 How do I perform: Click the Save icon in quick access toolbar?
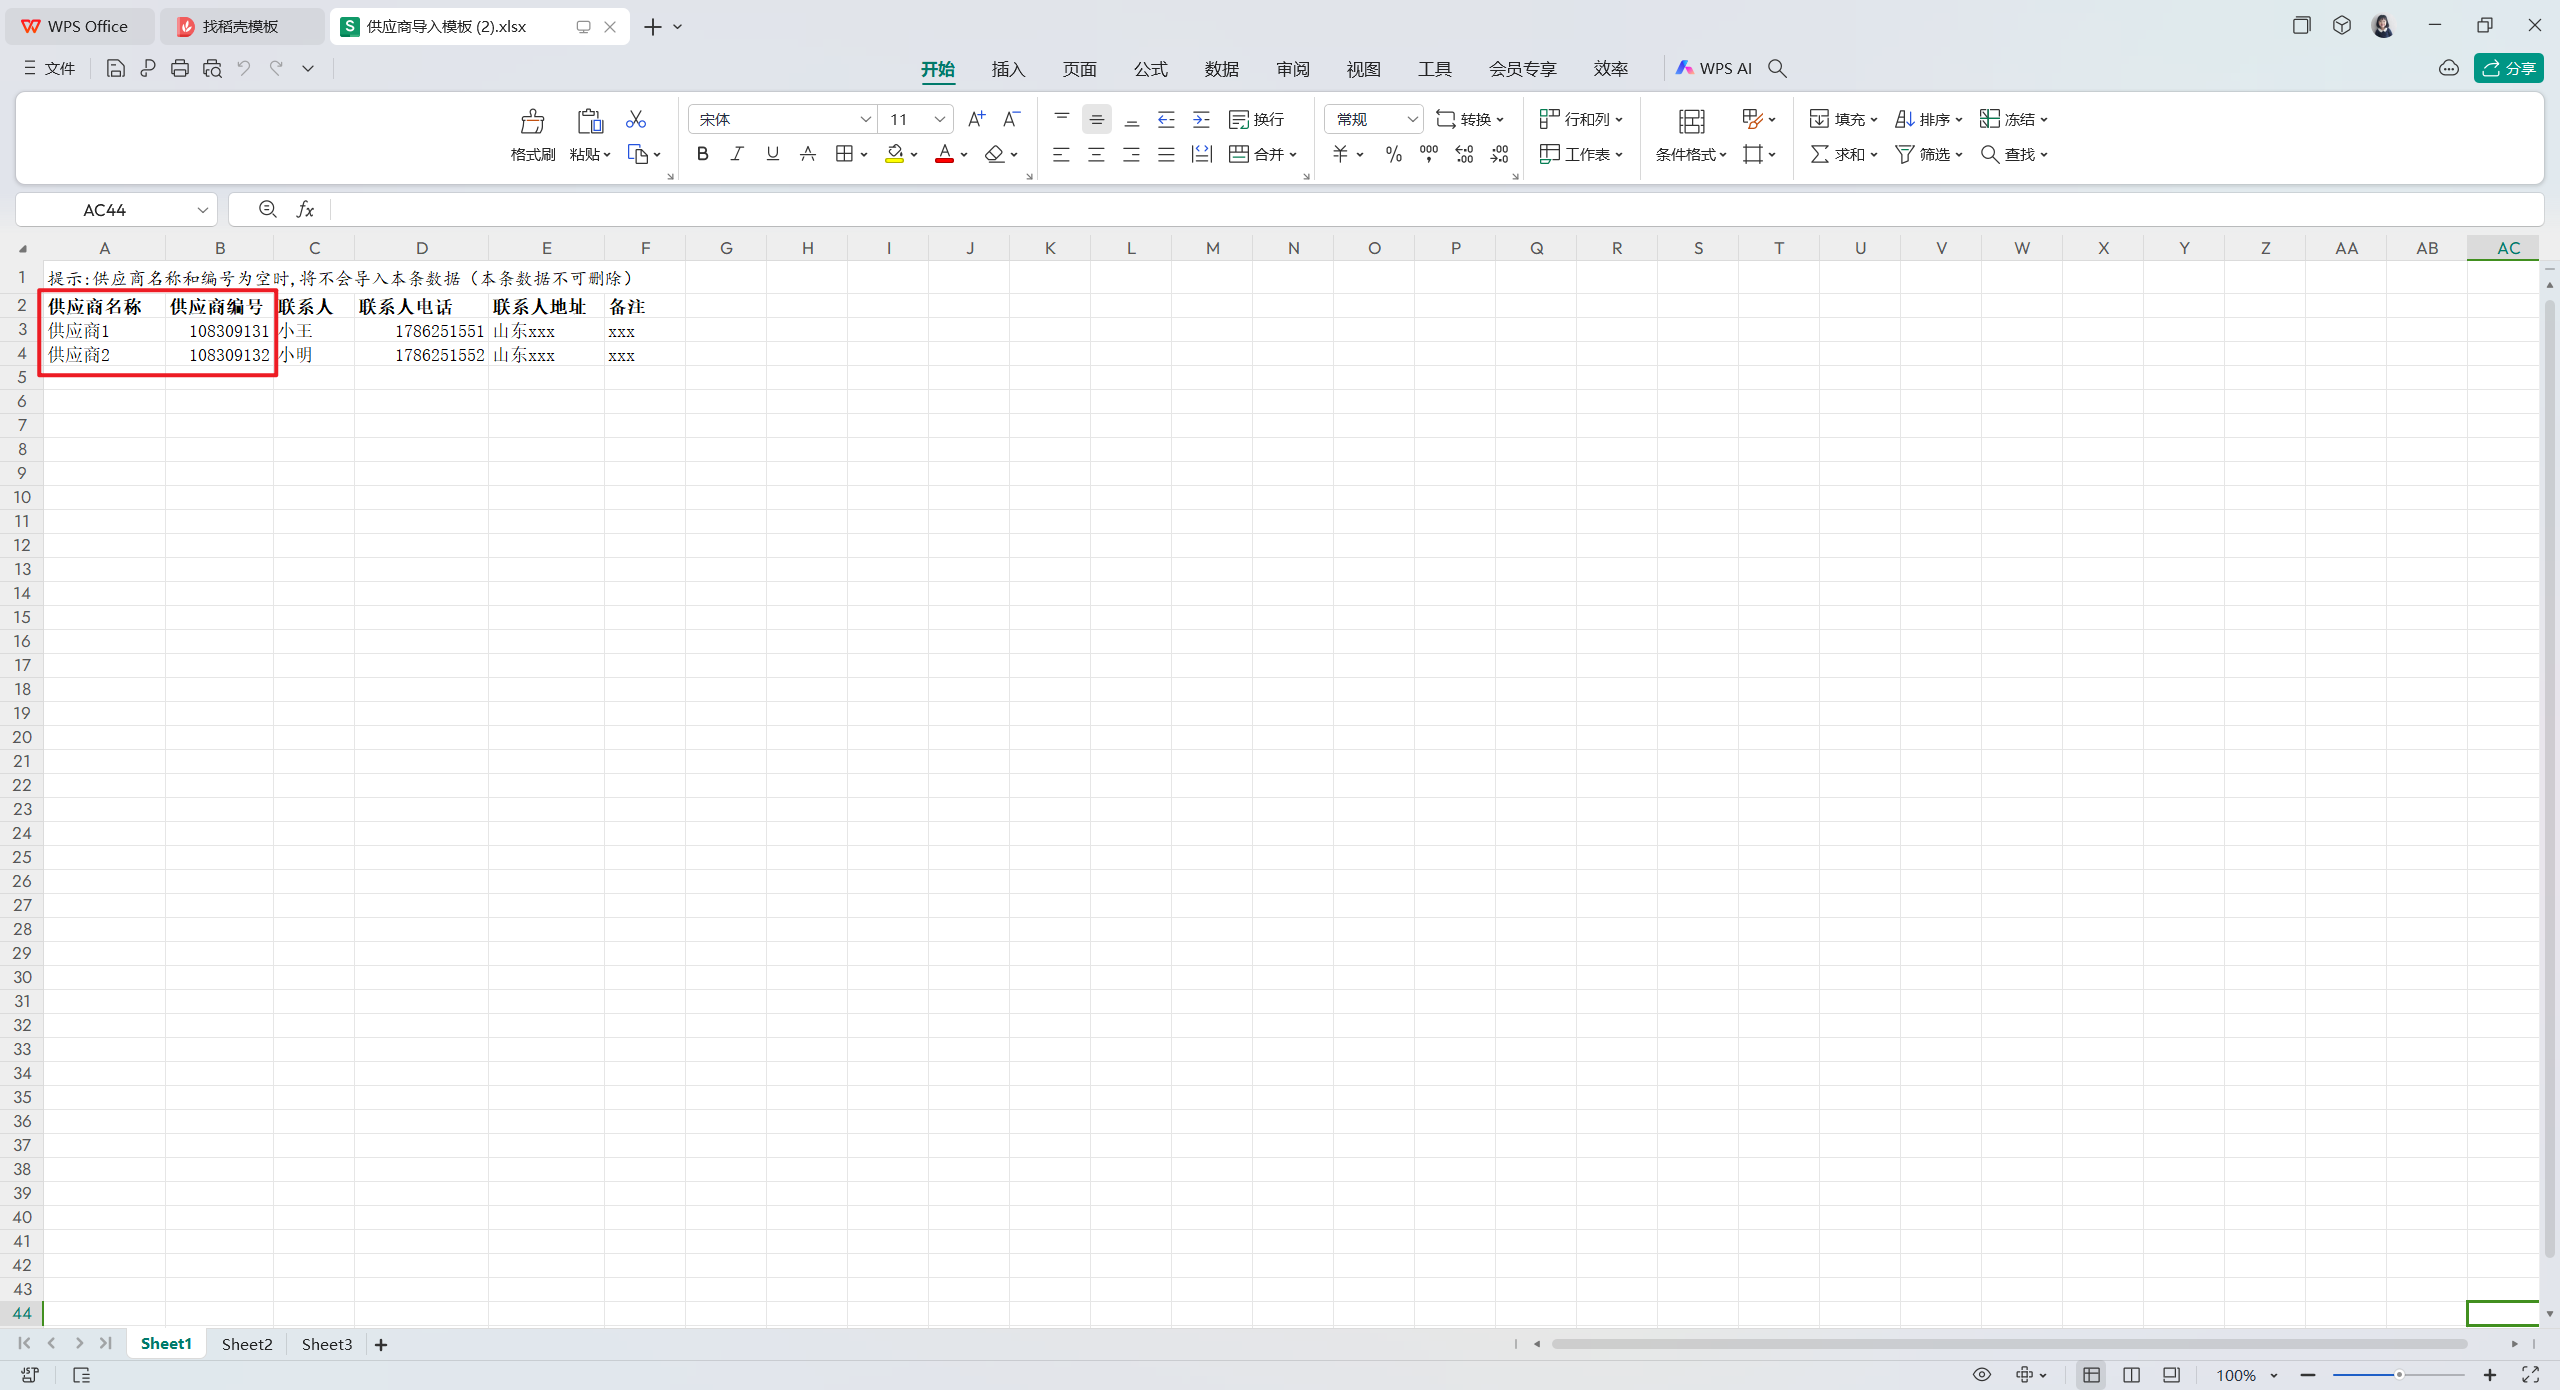point(116,68)
